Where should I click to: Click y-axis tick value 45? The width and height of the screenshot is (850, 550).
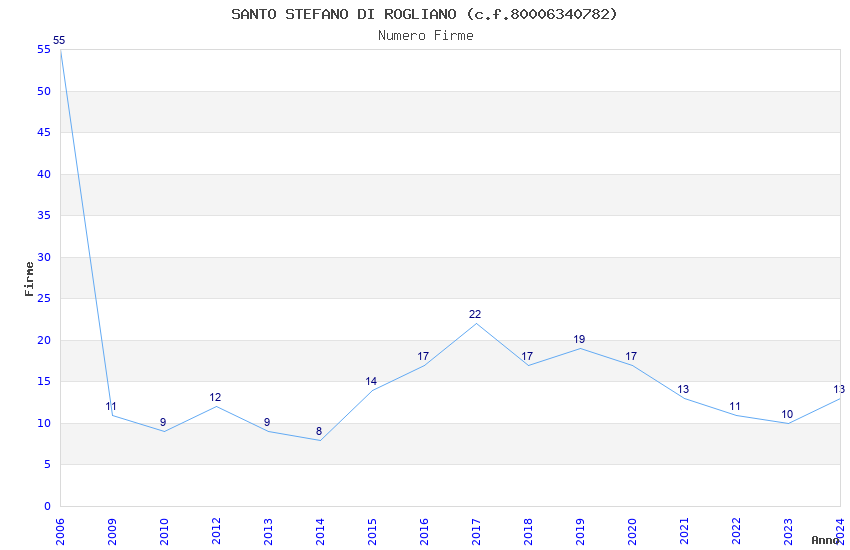tap(44, 133)
